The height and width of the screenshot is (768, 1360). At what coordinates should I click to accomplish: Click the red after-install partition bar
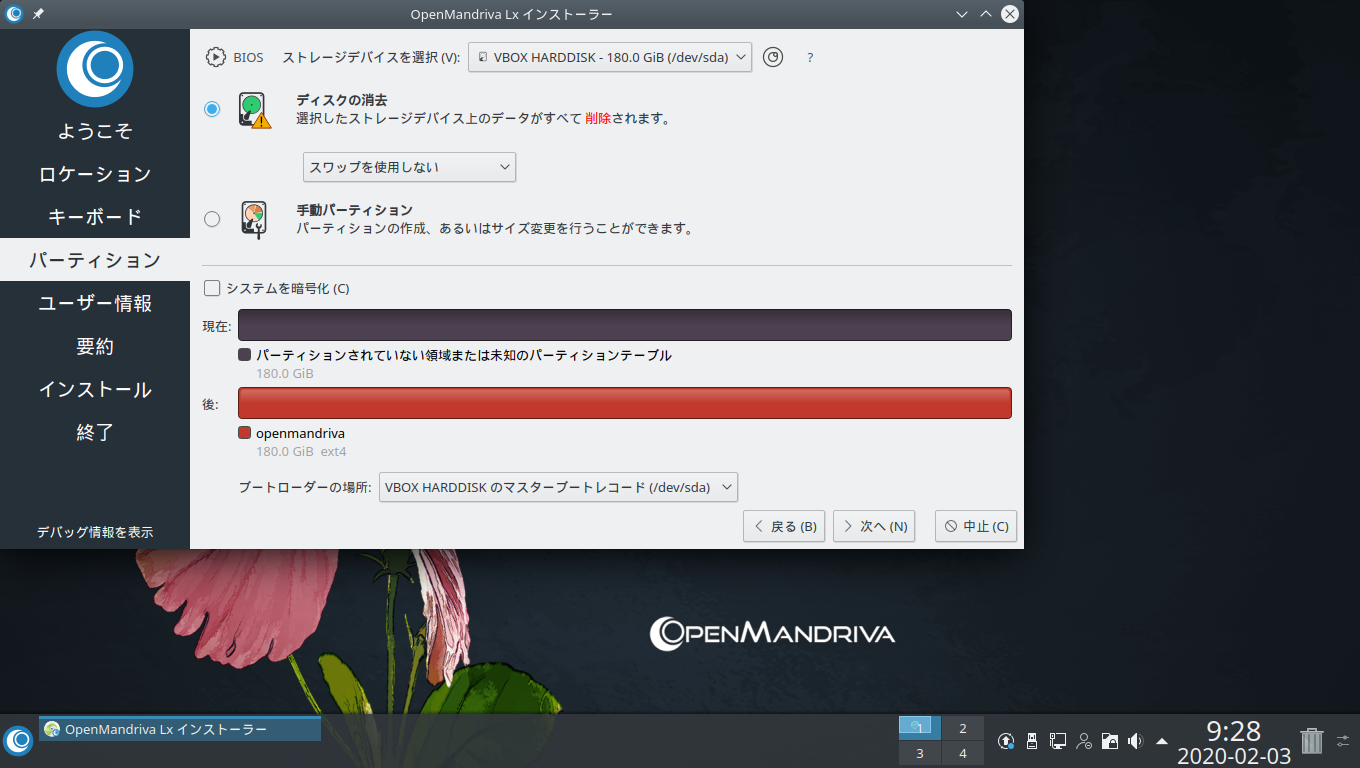pos(625,403)
